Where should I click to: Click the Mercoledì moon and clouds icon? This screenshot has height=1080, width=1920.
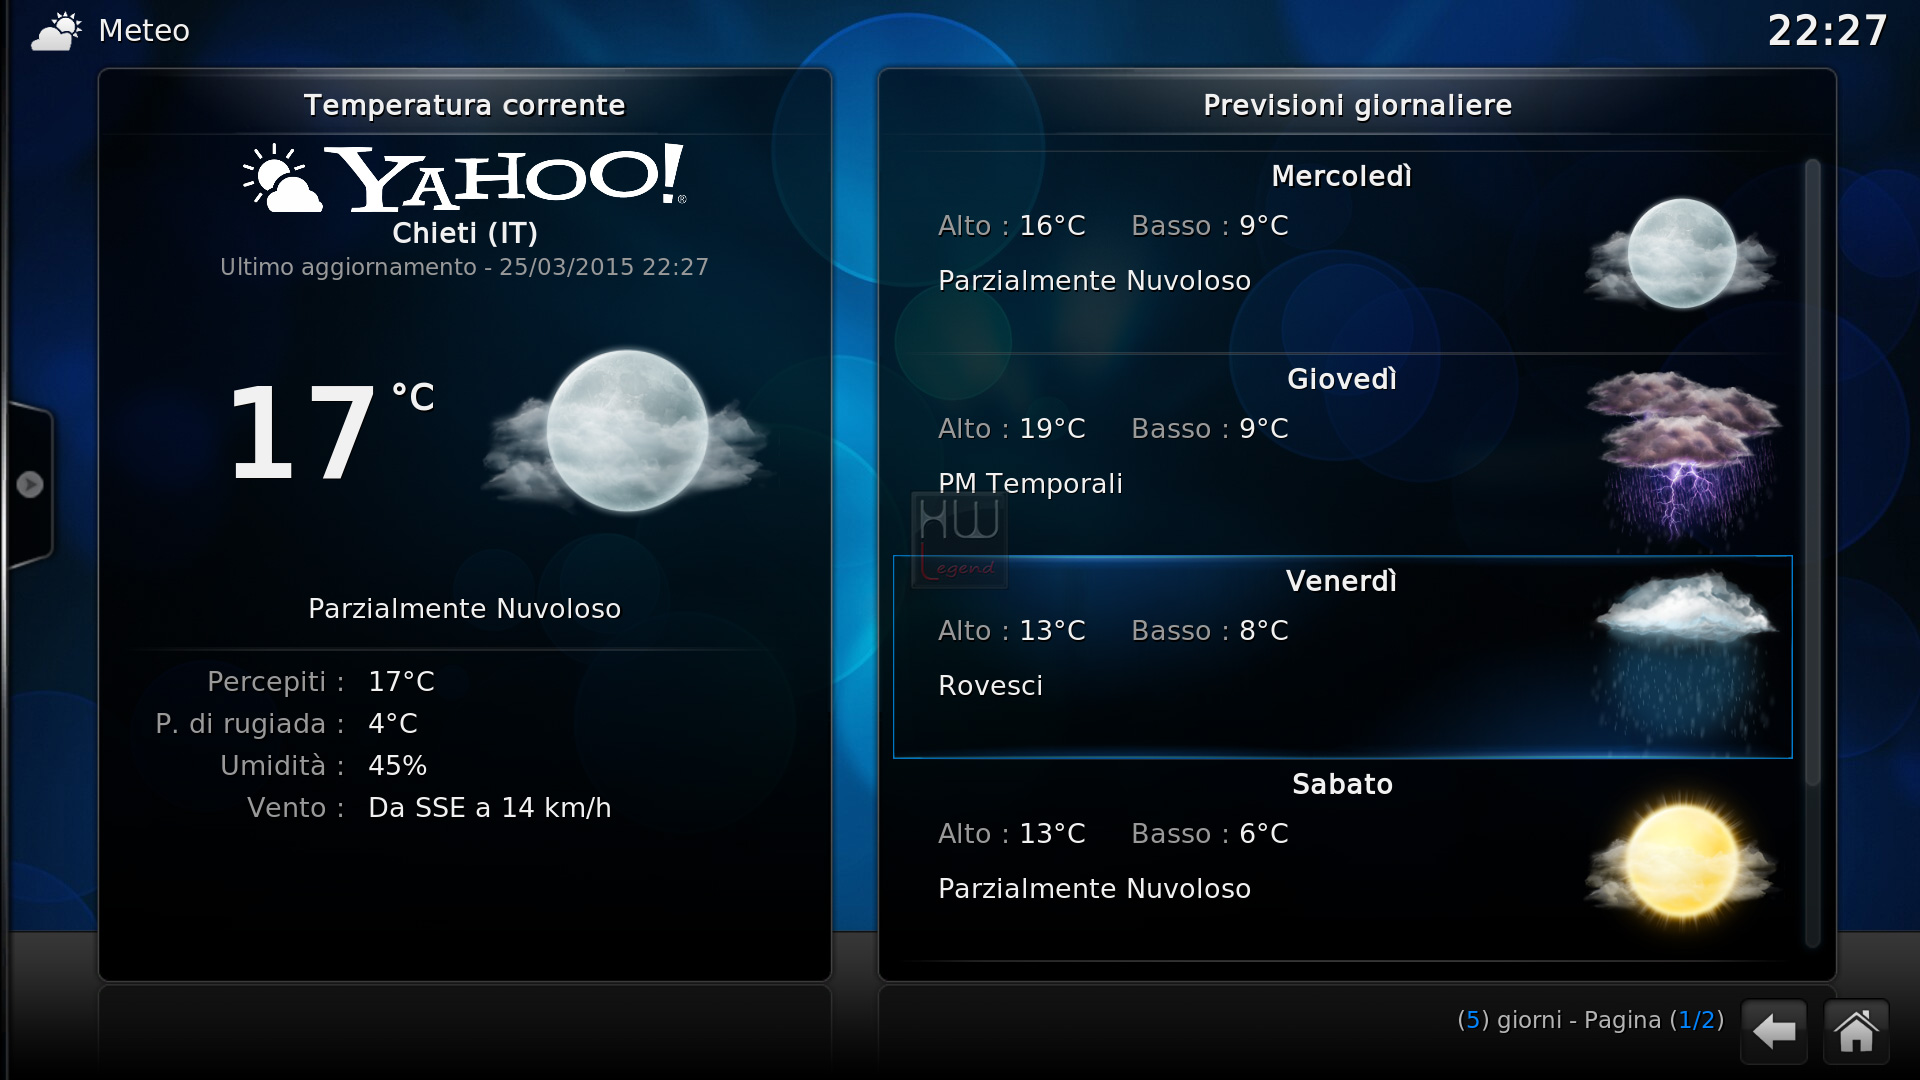coord(1682,253)
